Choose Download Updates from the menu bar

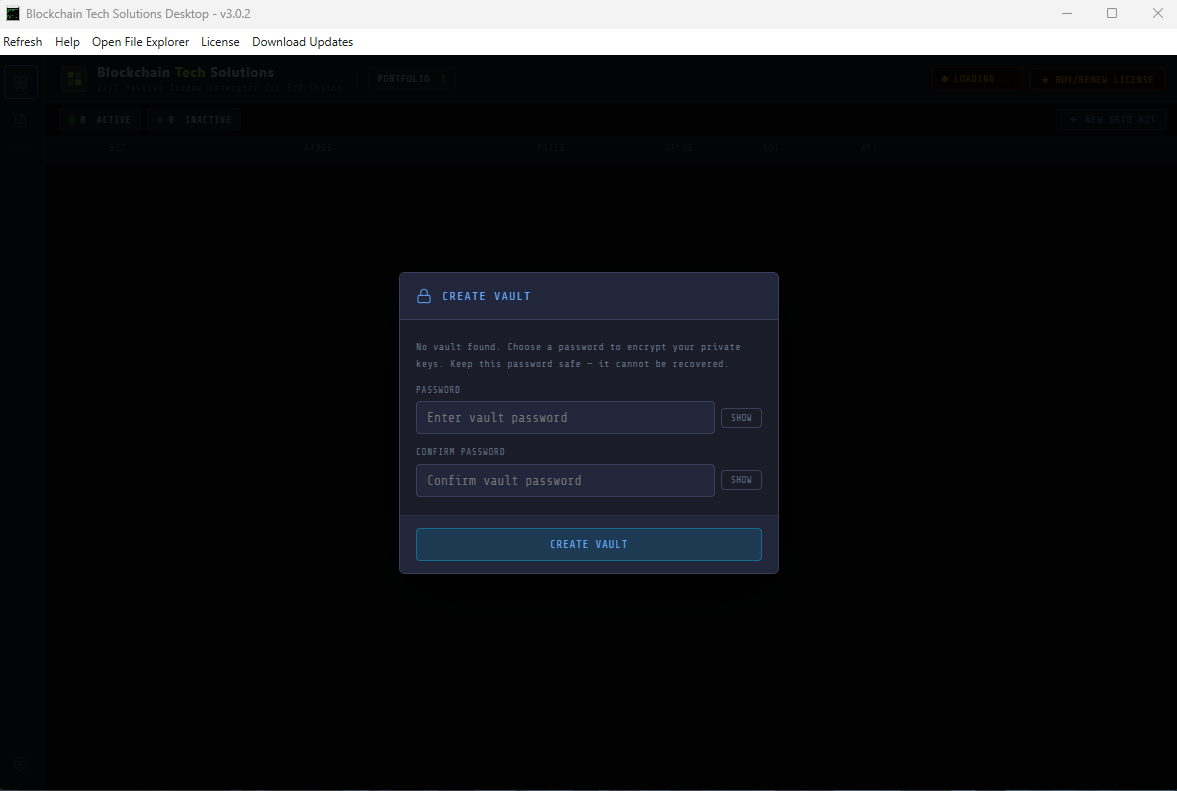303,42
